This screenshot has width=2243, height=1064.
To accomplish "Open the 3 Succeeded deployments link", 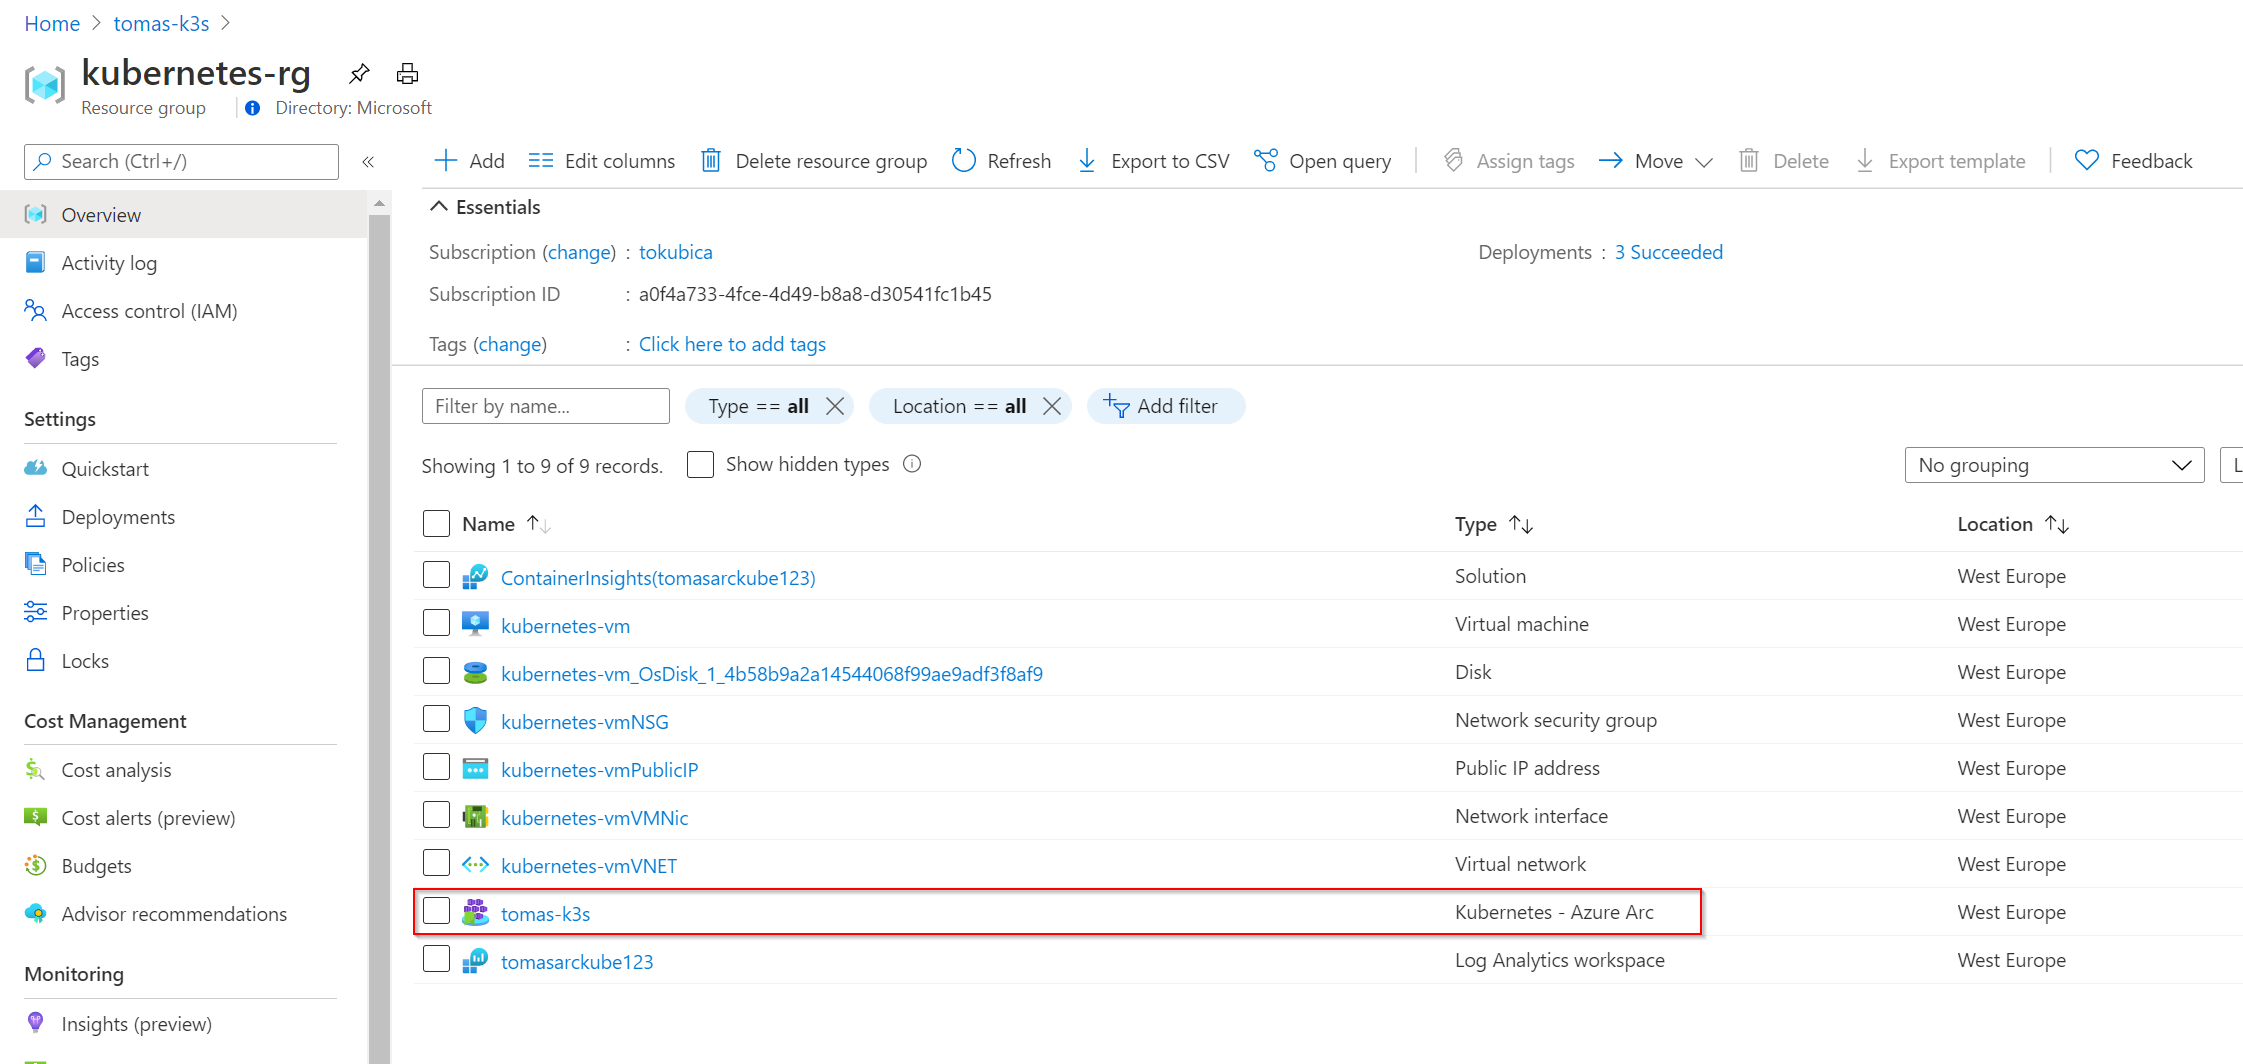I will point(1668,252).
